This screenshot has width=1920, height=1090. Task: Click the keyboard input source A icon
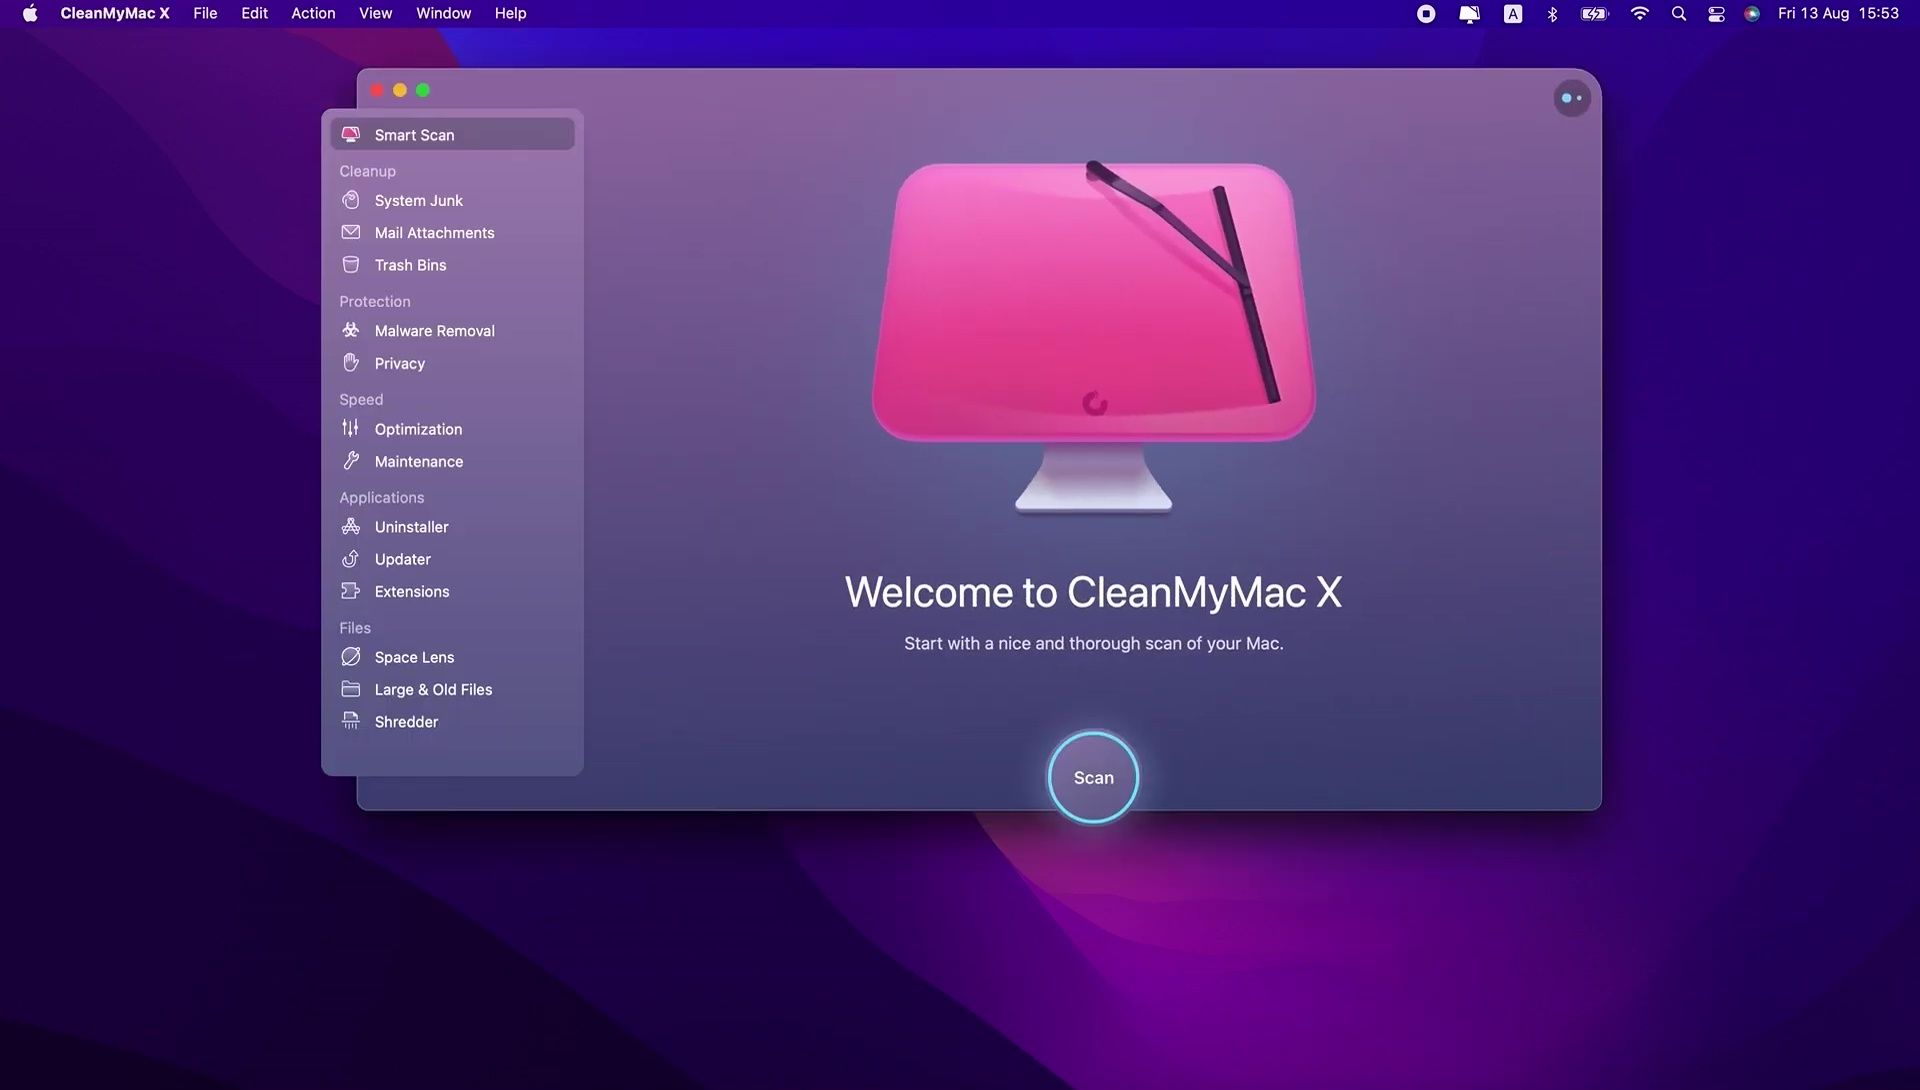[x=1513, y=13]
